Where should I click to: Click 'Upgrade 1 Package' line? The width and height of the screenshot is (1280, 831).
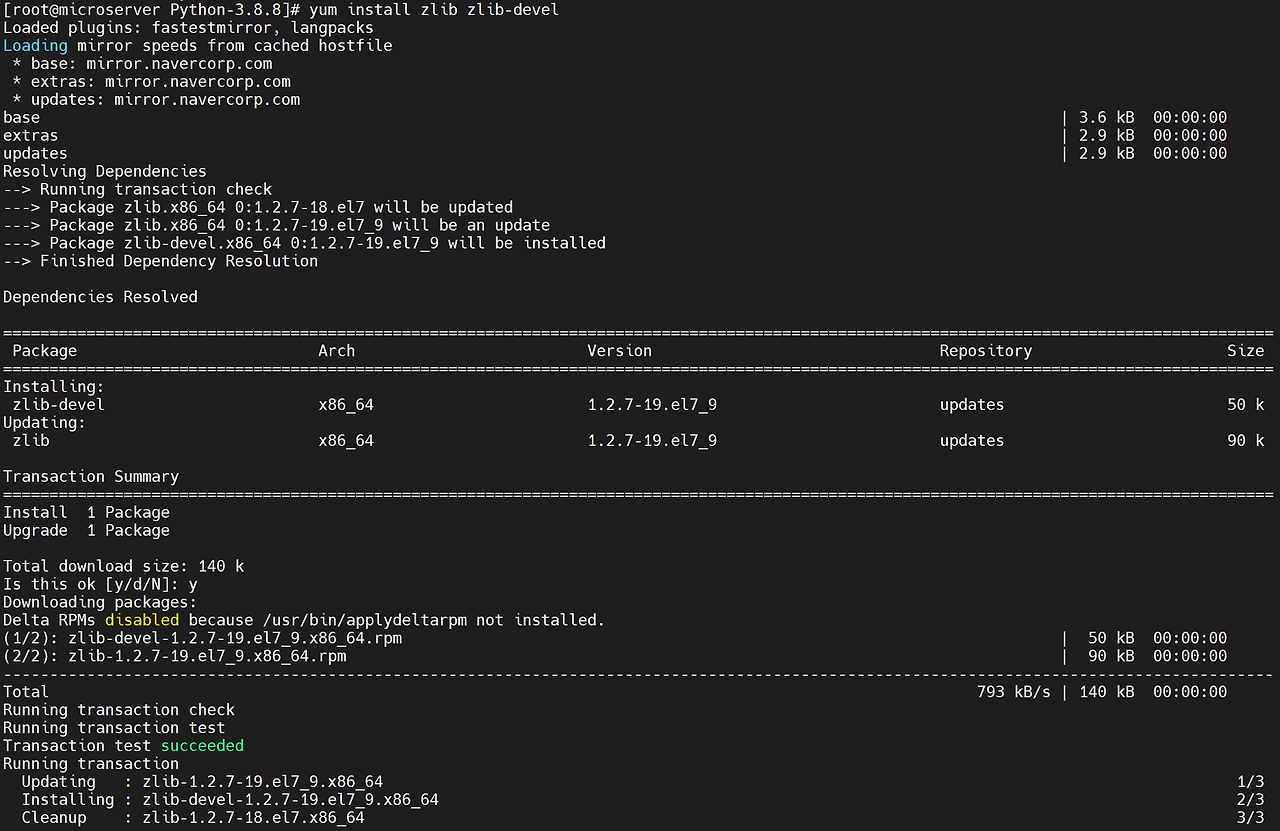[x=86, y=531]
